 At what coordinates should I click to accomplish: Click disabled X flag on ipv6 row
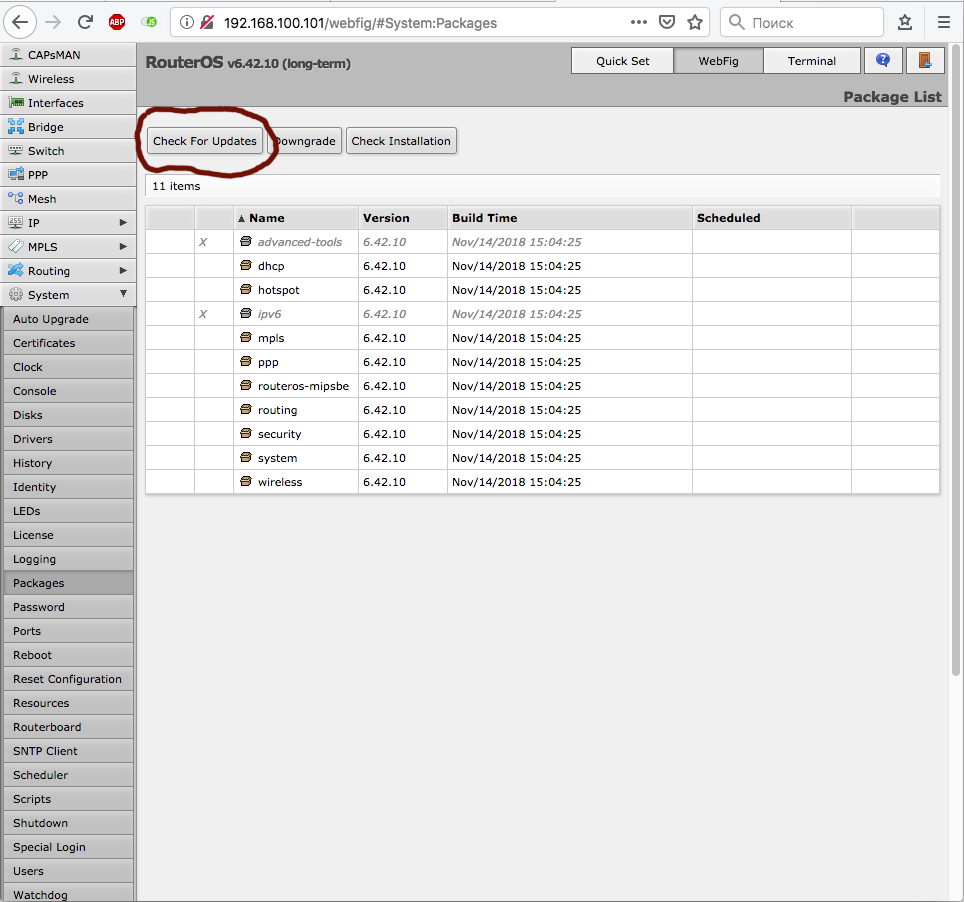point(203,314)
